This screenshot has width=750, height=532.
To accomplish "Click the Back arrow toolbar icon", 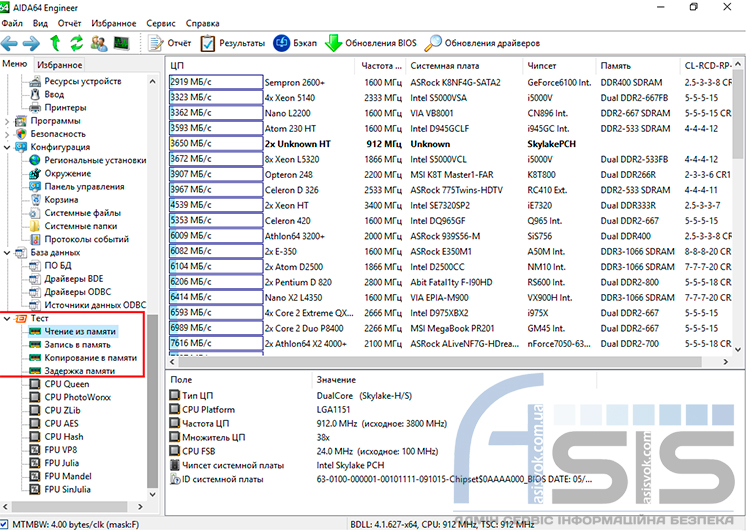I will tap(9, 44).
